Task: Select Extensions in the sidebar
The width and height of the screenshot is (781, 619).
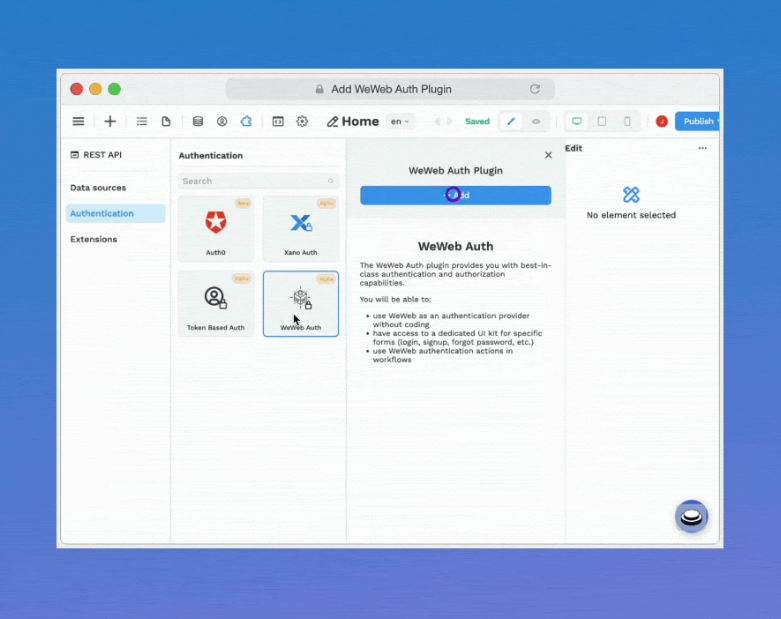Action: [x=94, y=239]
